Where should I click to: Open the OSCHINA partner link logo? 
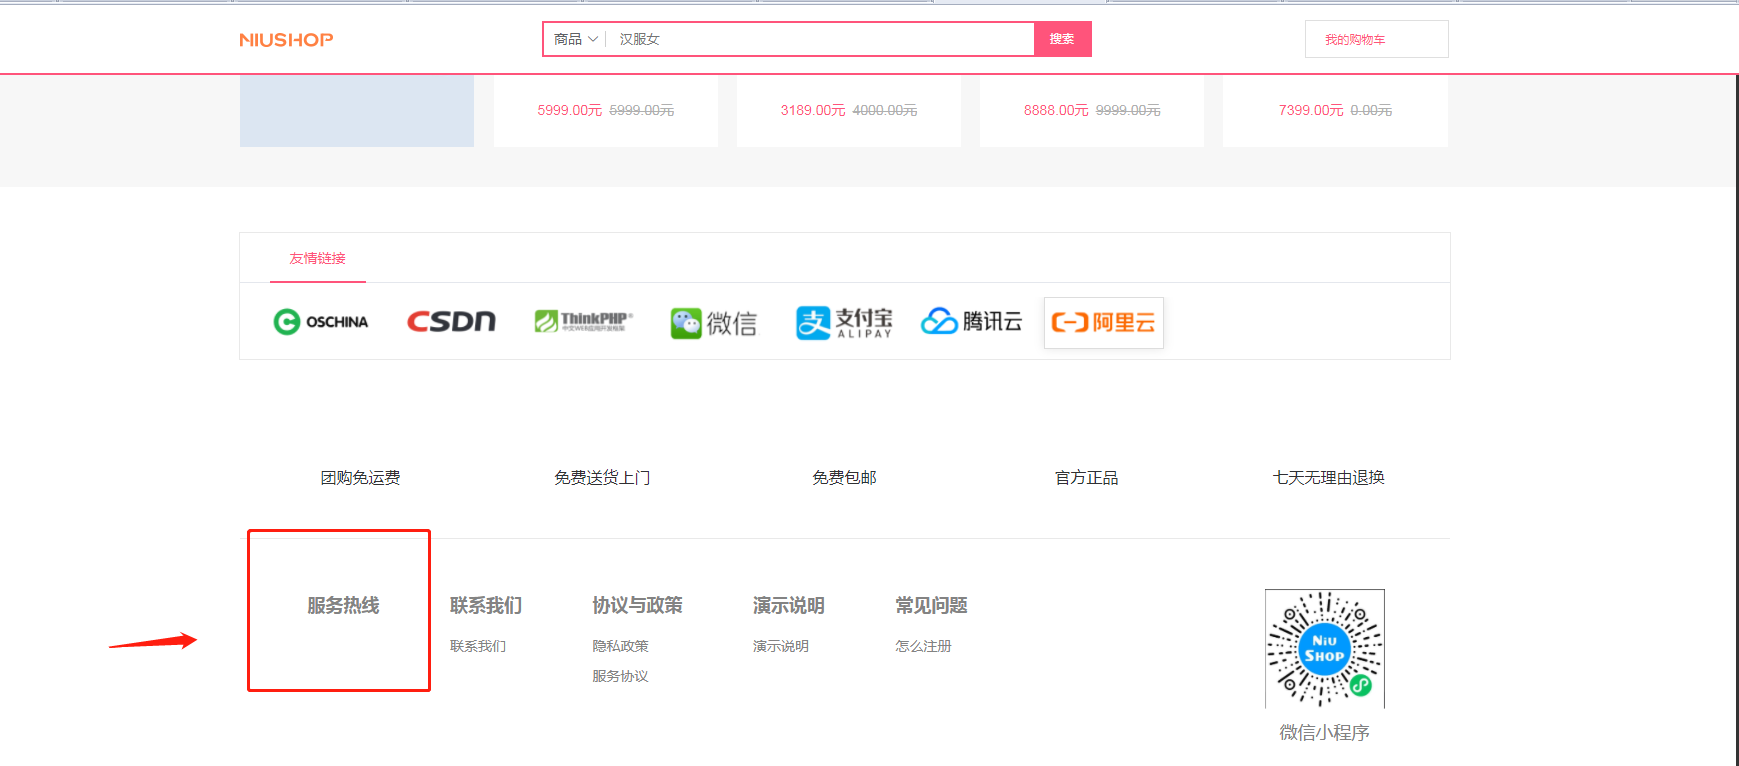point(321,322)
